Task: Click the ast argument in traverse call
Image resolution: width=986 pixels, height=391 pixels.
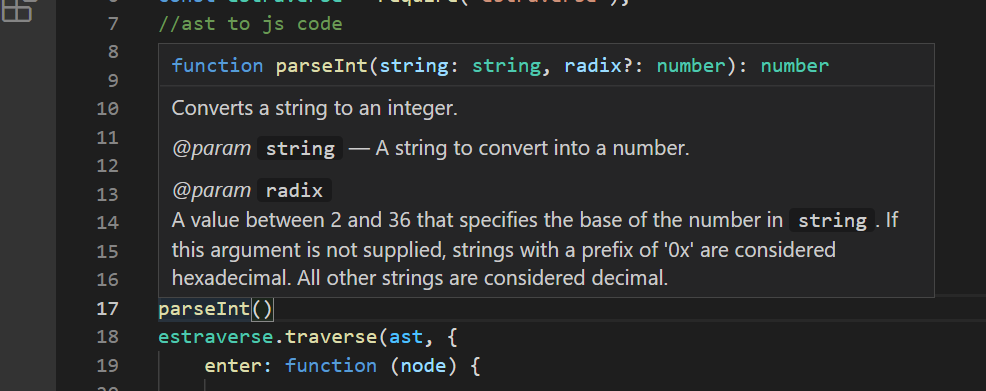Action: click(x=406, y=338)
